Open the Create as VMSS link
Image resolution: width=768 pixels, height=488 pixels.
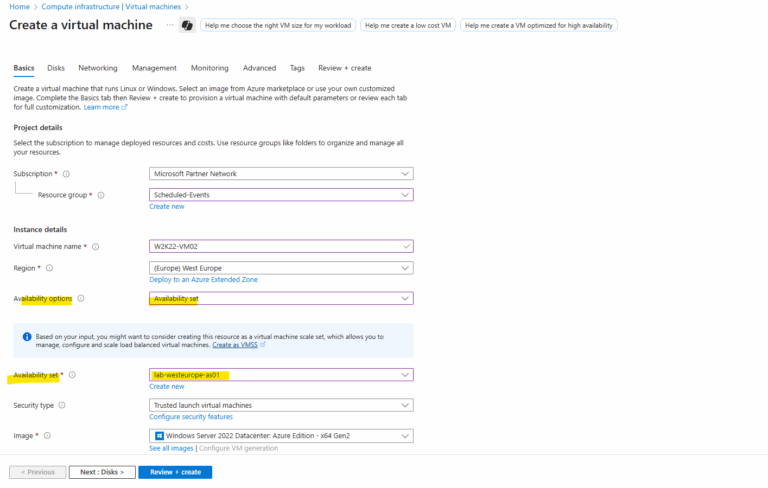point(235,345)
